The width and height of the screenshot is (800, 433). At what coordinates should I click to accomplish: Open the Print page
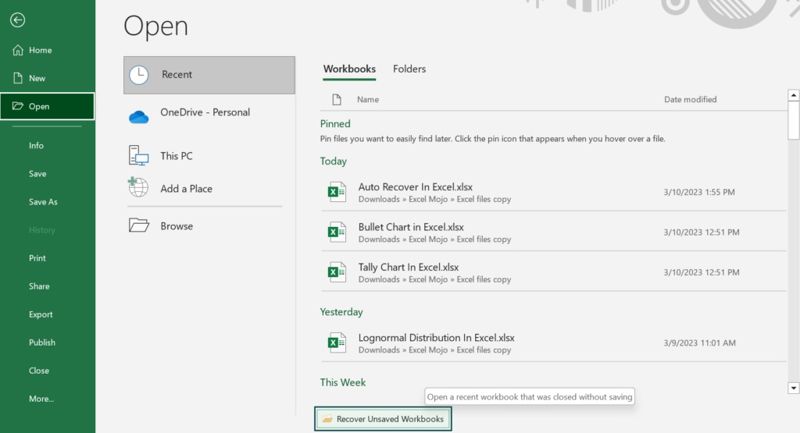coord(37,258)
